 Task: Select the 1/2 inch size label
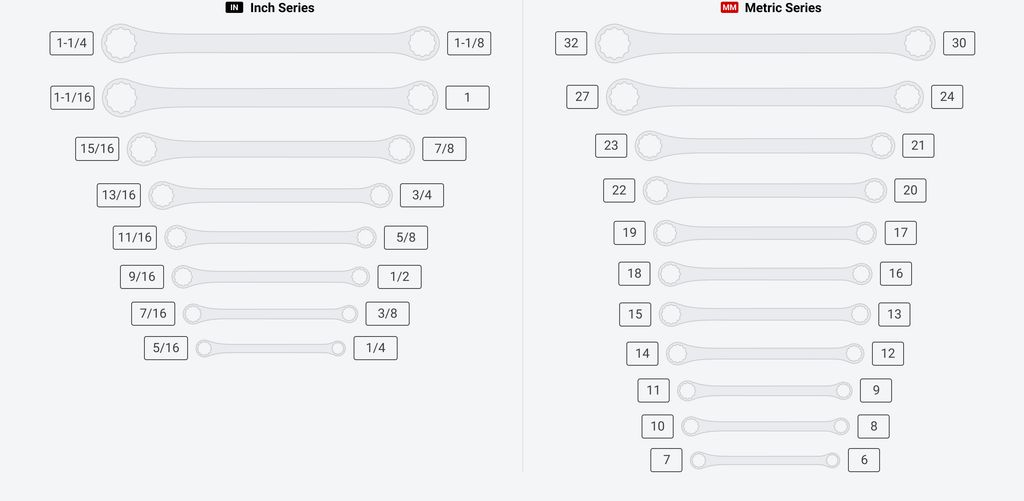(x=399, y=276)
